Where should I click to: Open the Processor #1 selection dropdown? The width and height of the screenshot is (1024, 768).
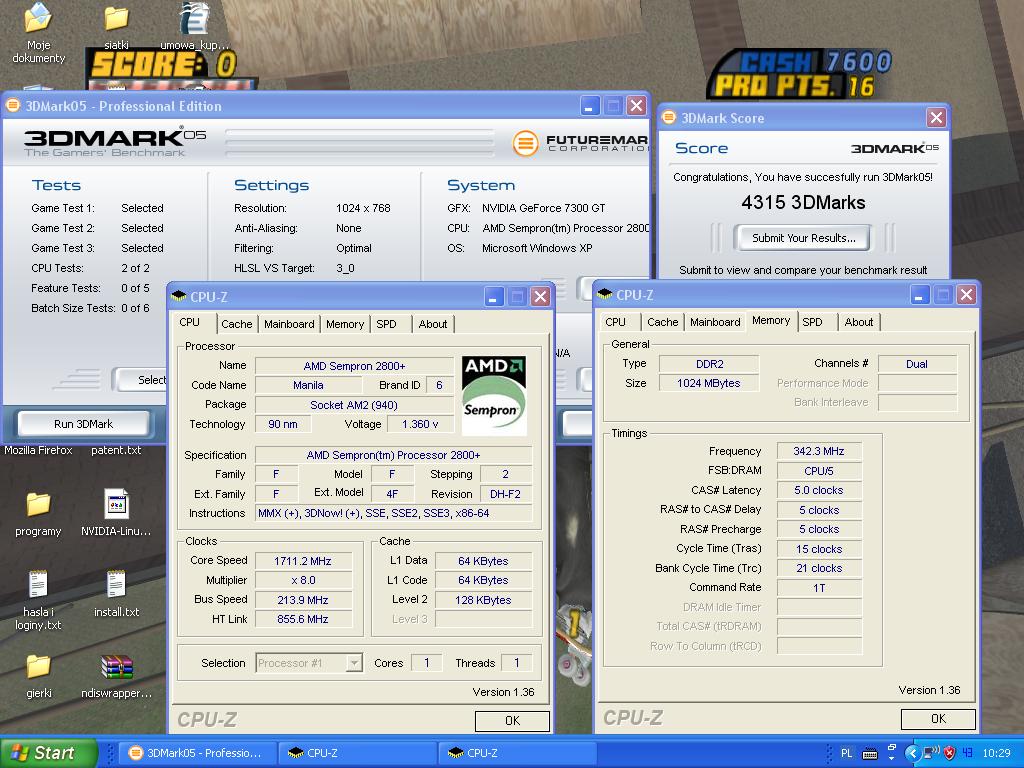tap(309, 663)
